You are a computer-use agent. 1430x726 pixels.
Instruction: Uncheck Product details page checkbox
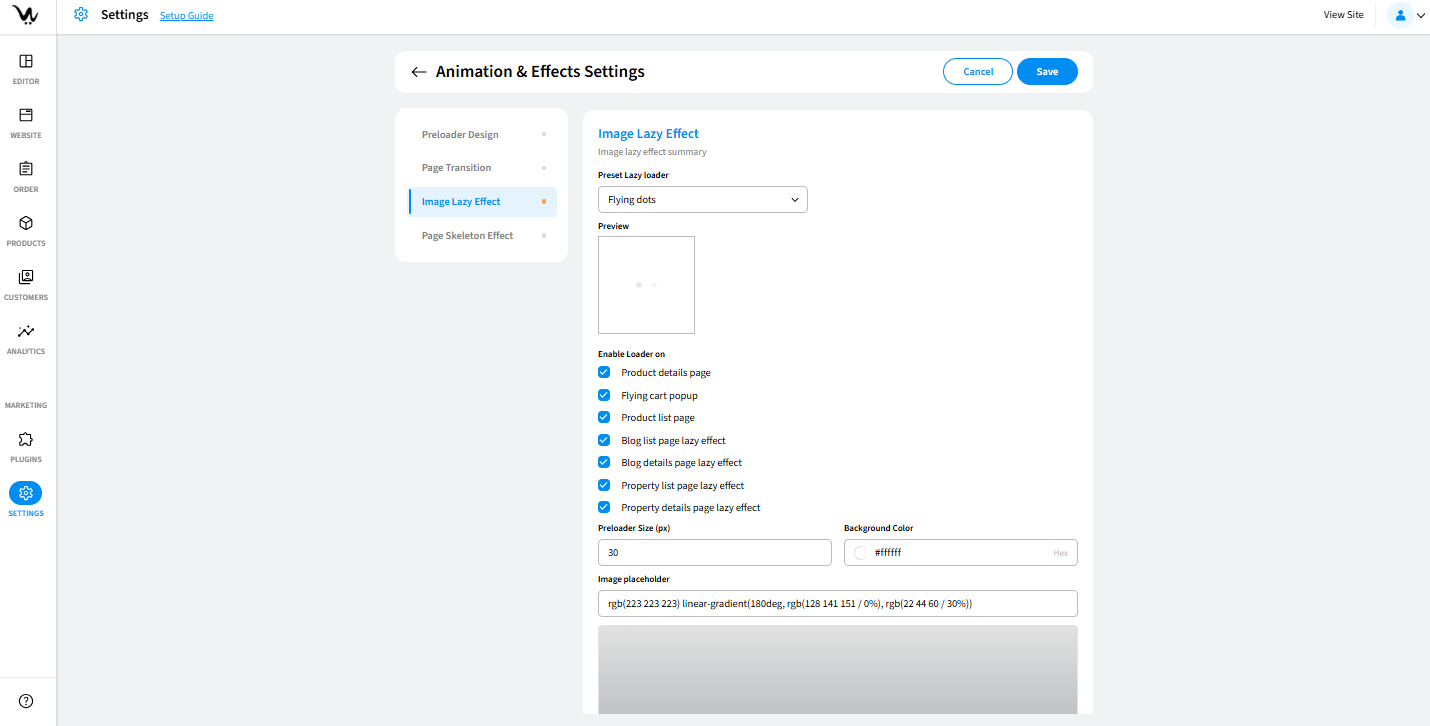(x=604, y=372)
